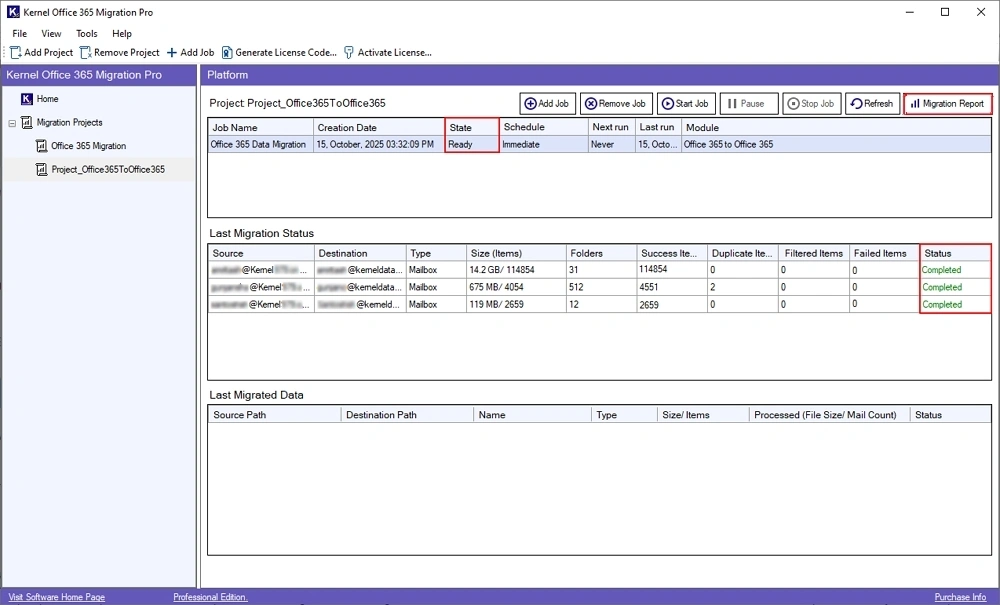Collapse the Migration Projects tree node

pos(12,123)
